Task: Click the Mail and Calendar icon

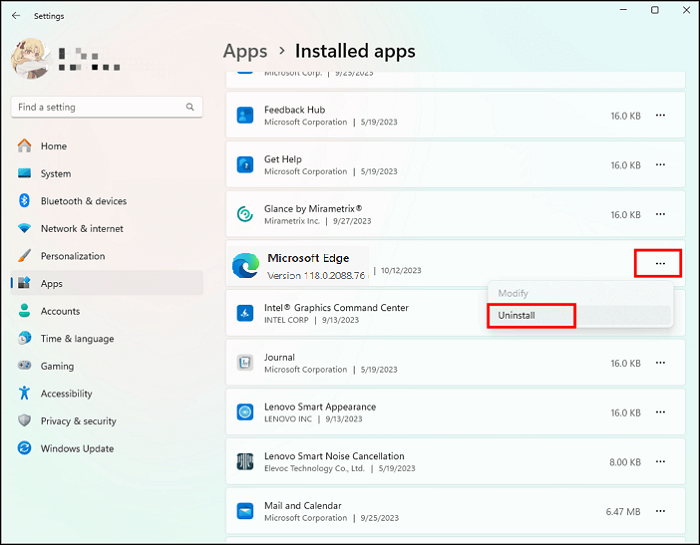Action: (x=245, y=512)
